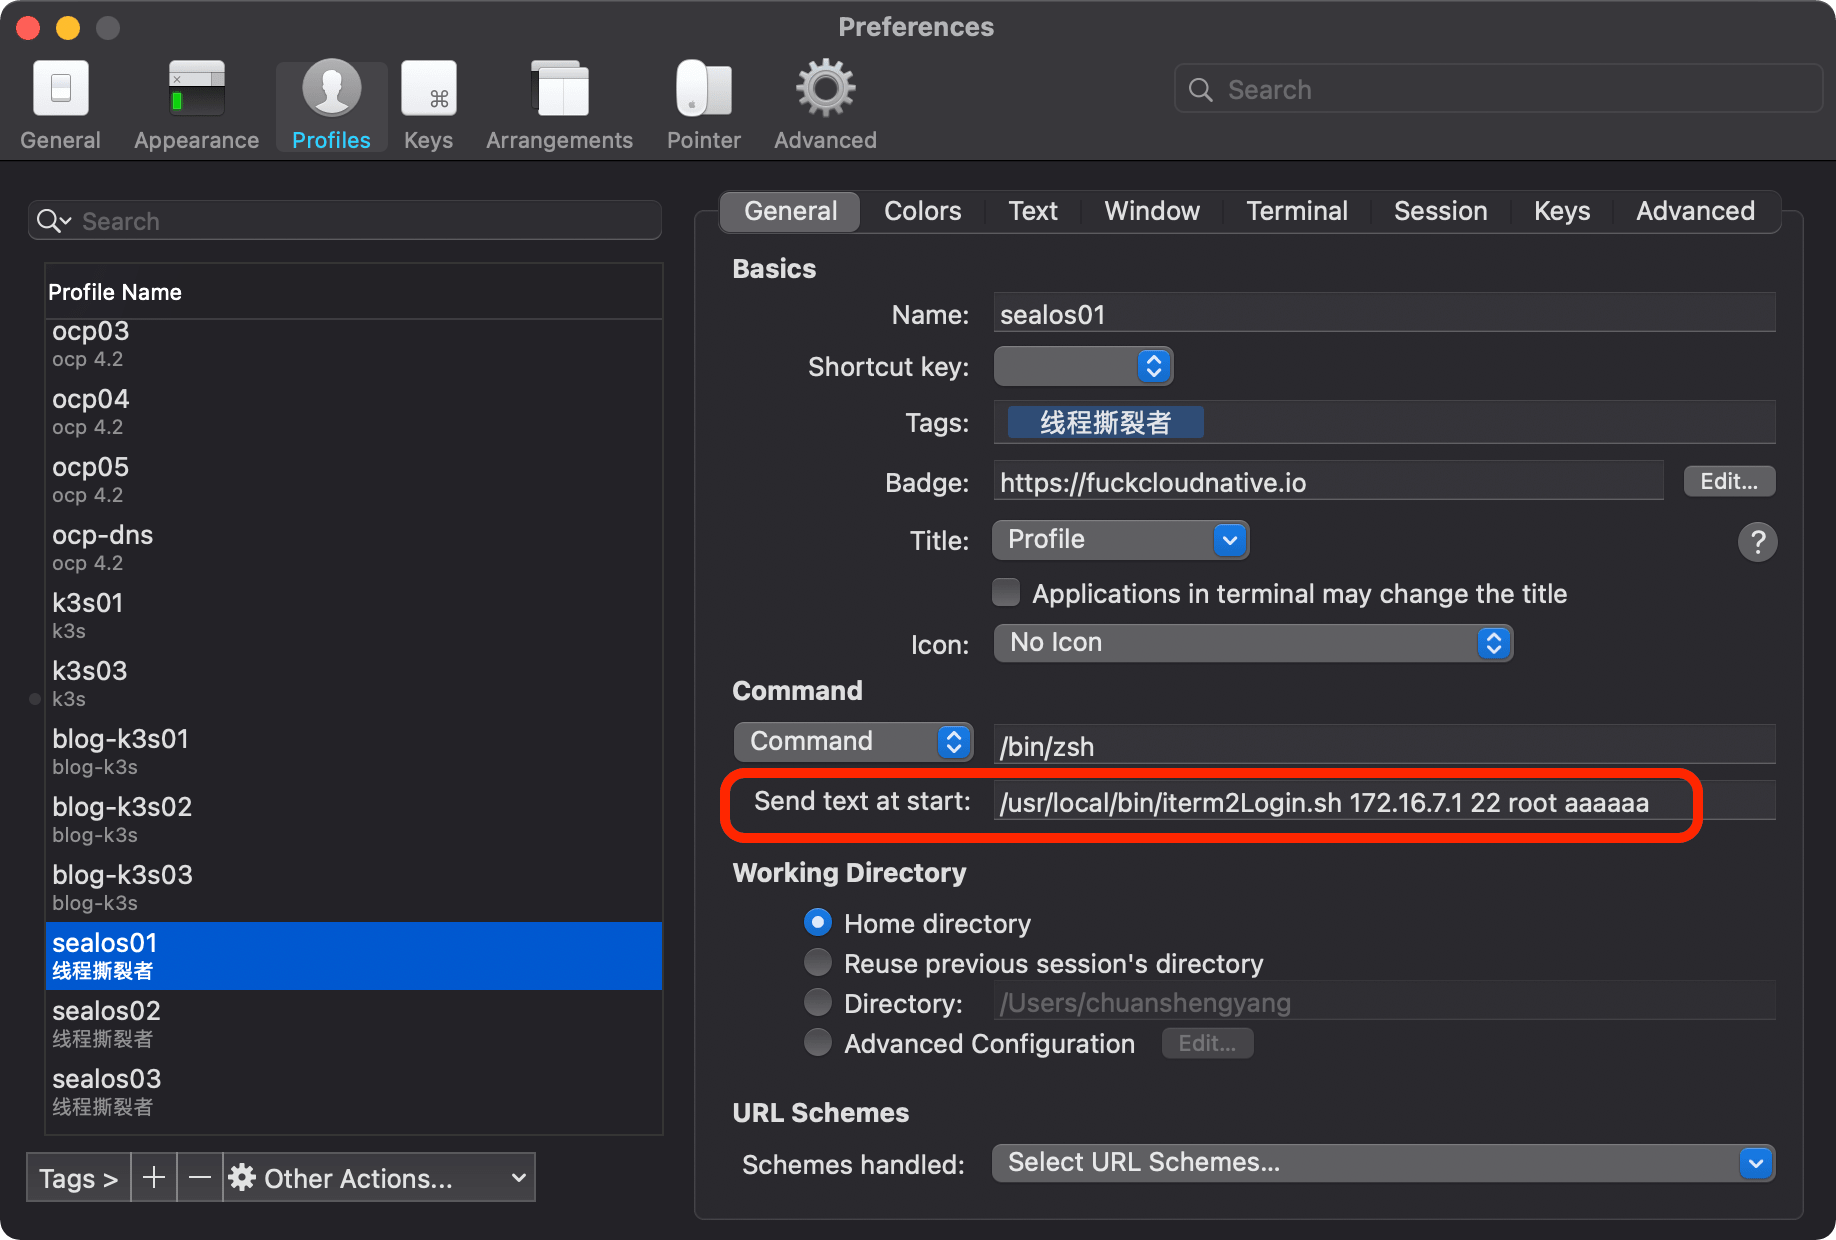Open the Icon dropdown showing No Icon

pos(1252,643)
